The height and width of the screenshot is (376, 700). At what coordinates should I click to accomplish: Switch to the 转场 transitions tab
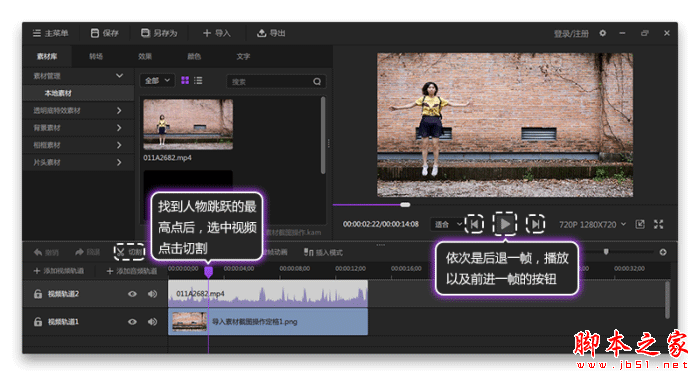(96, 57)
